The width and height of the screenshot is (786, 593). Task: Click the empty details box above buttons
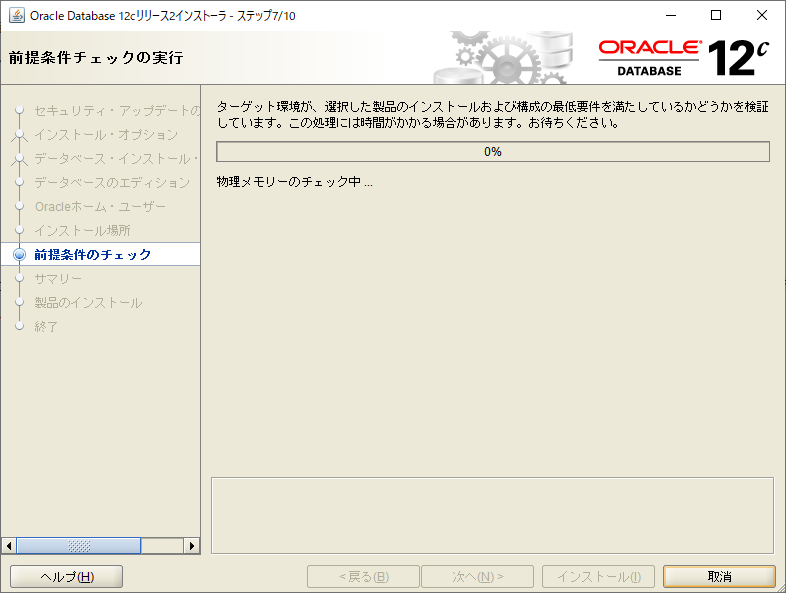click(492, 515)
